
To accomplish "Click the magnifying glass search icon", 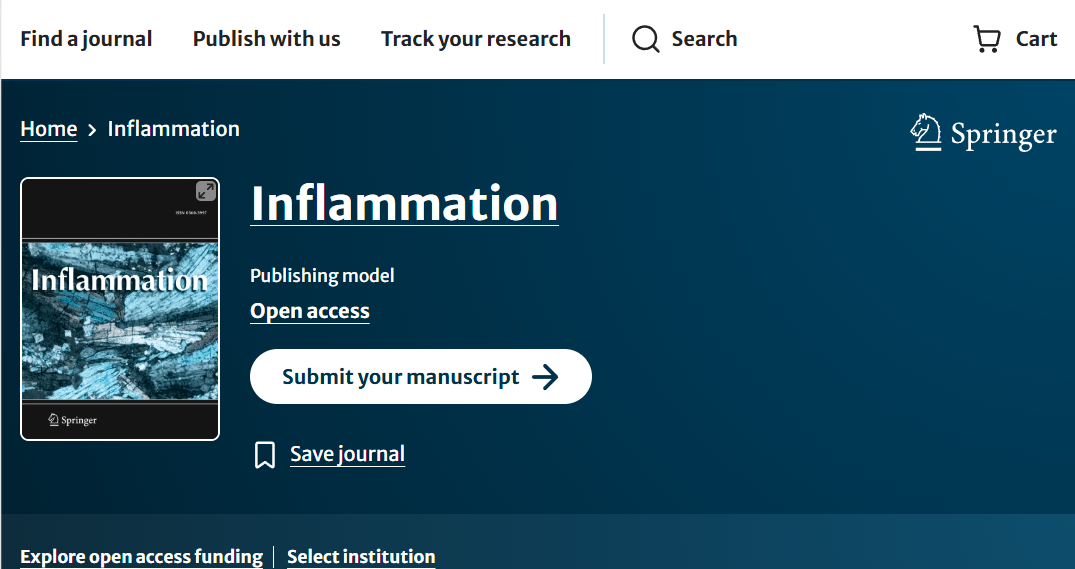I will click(646, 39).
